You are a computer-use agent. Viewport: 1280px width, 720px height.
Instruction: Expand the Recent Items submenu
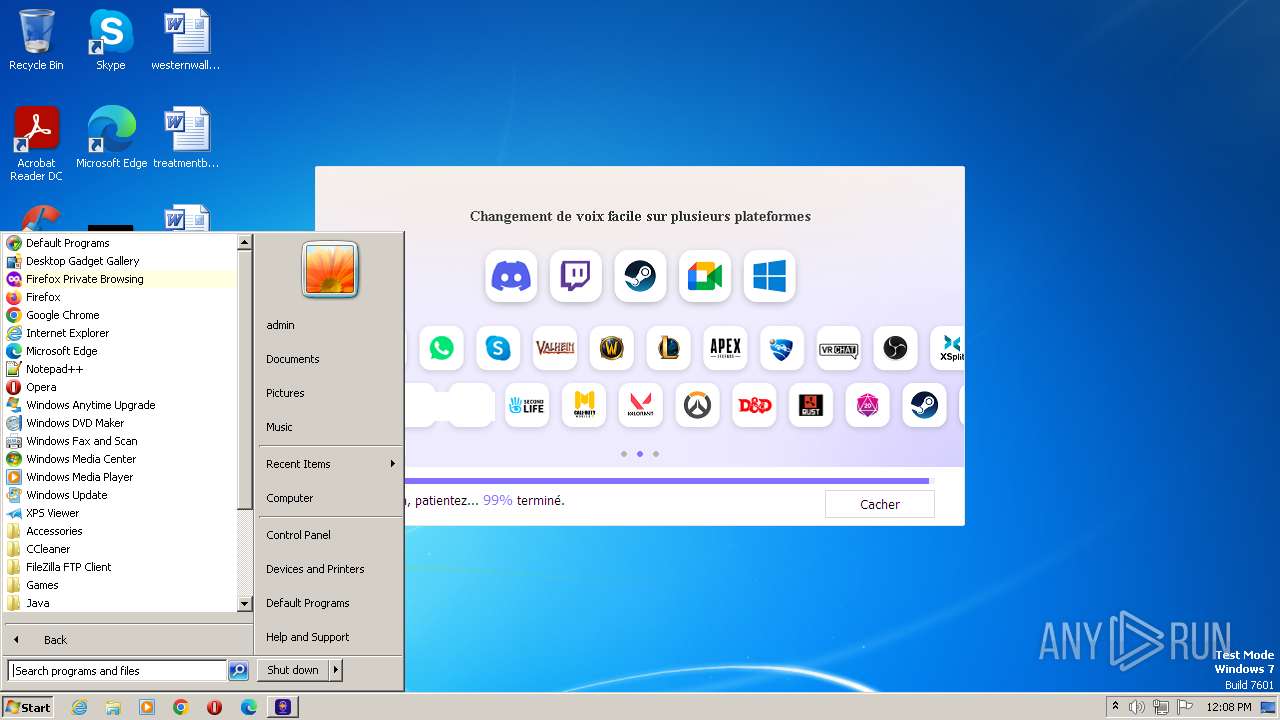(329, 464)
